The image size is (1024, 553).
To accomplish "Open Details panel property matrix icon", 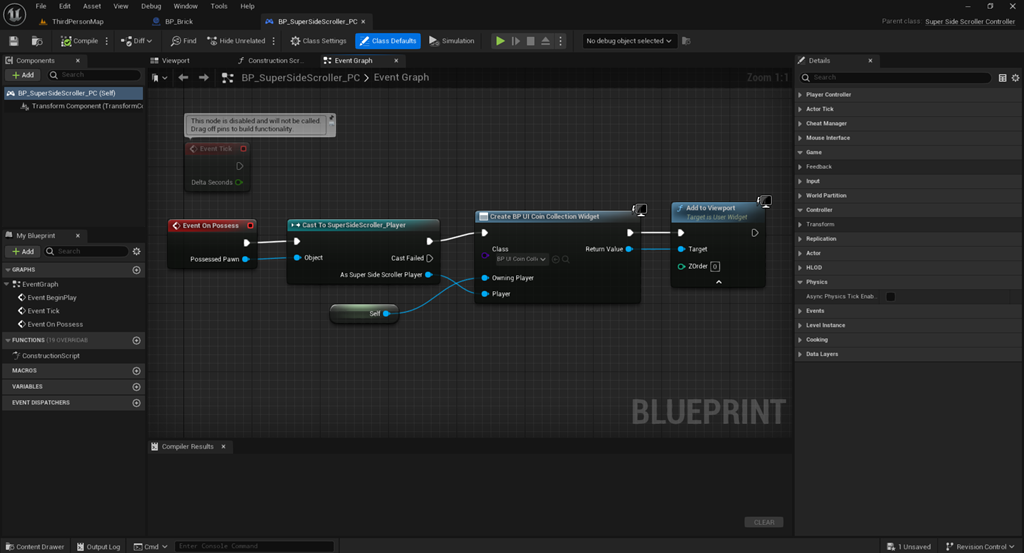I will pyautogui.click(x=1002, y=78).
